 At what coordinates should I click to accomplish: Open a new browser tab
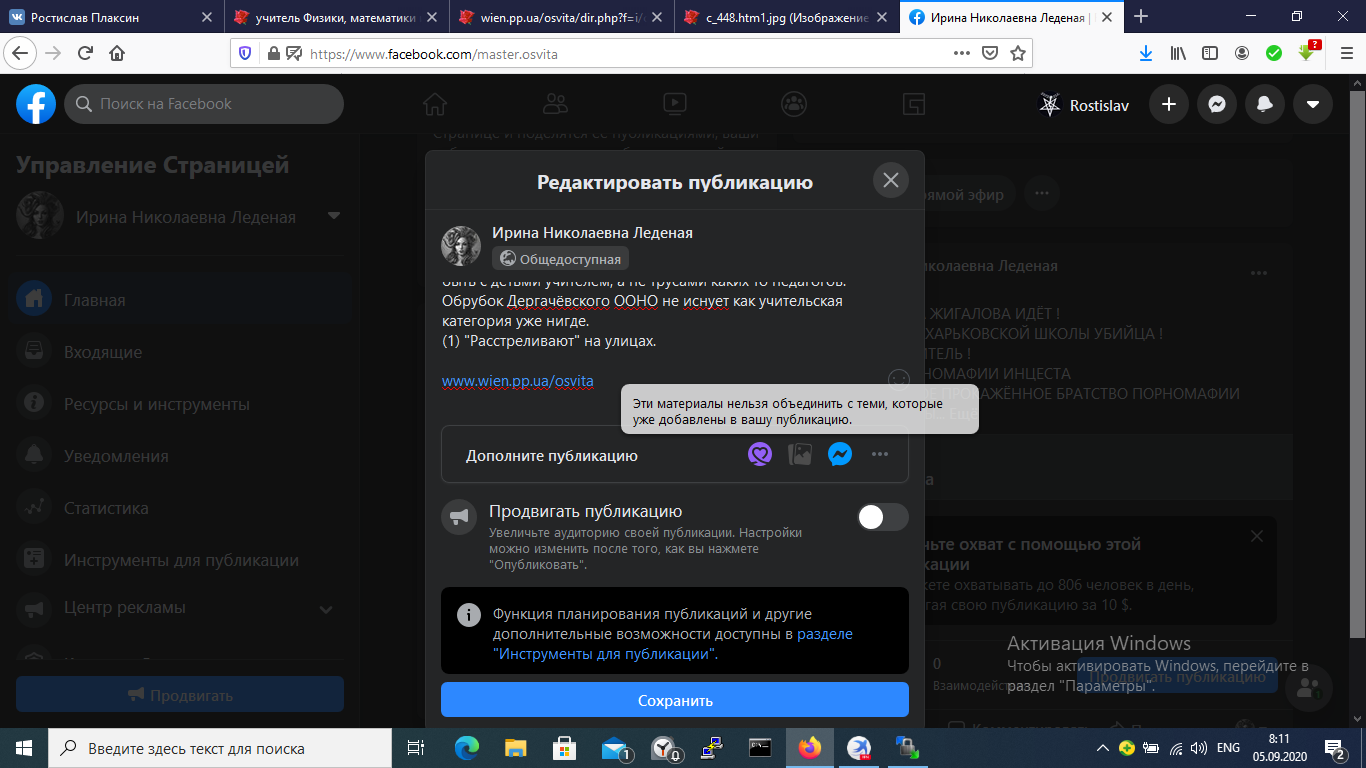pos(1141,16)
